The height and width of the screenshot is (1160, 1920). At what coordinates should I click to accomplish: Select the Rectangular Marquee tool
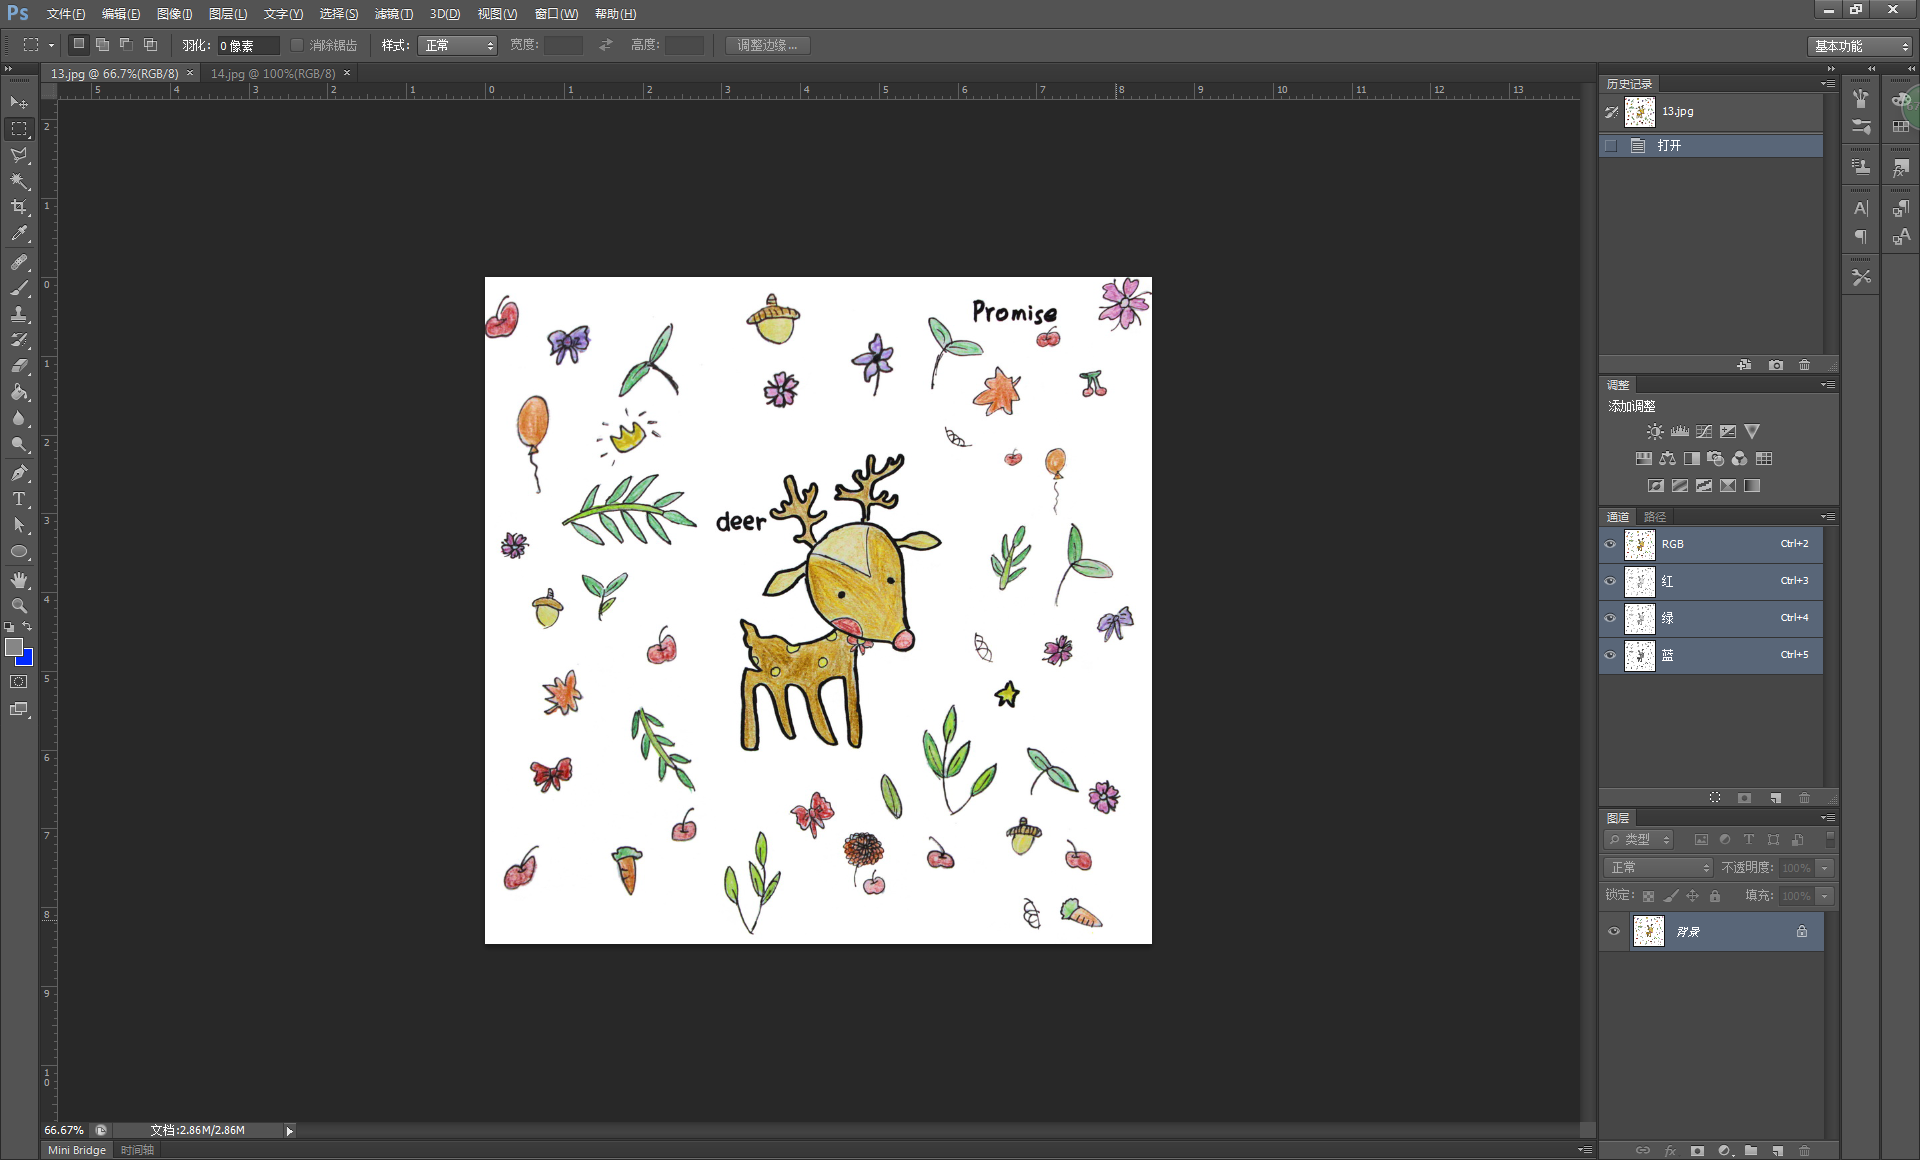(19, 129)
